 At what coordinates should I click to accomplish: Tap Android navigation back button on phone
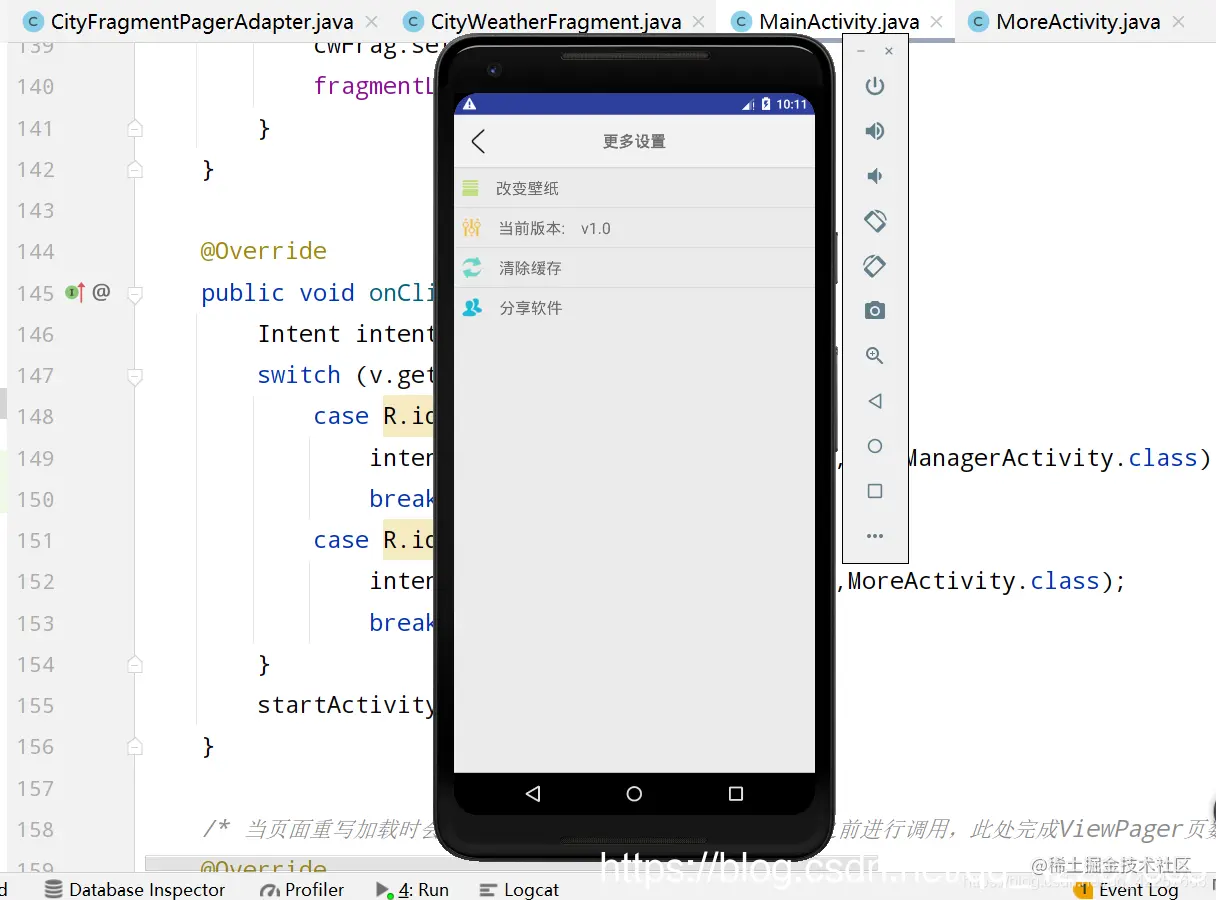pos(533,794)
